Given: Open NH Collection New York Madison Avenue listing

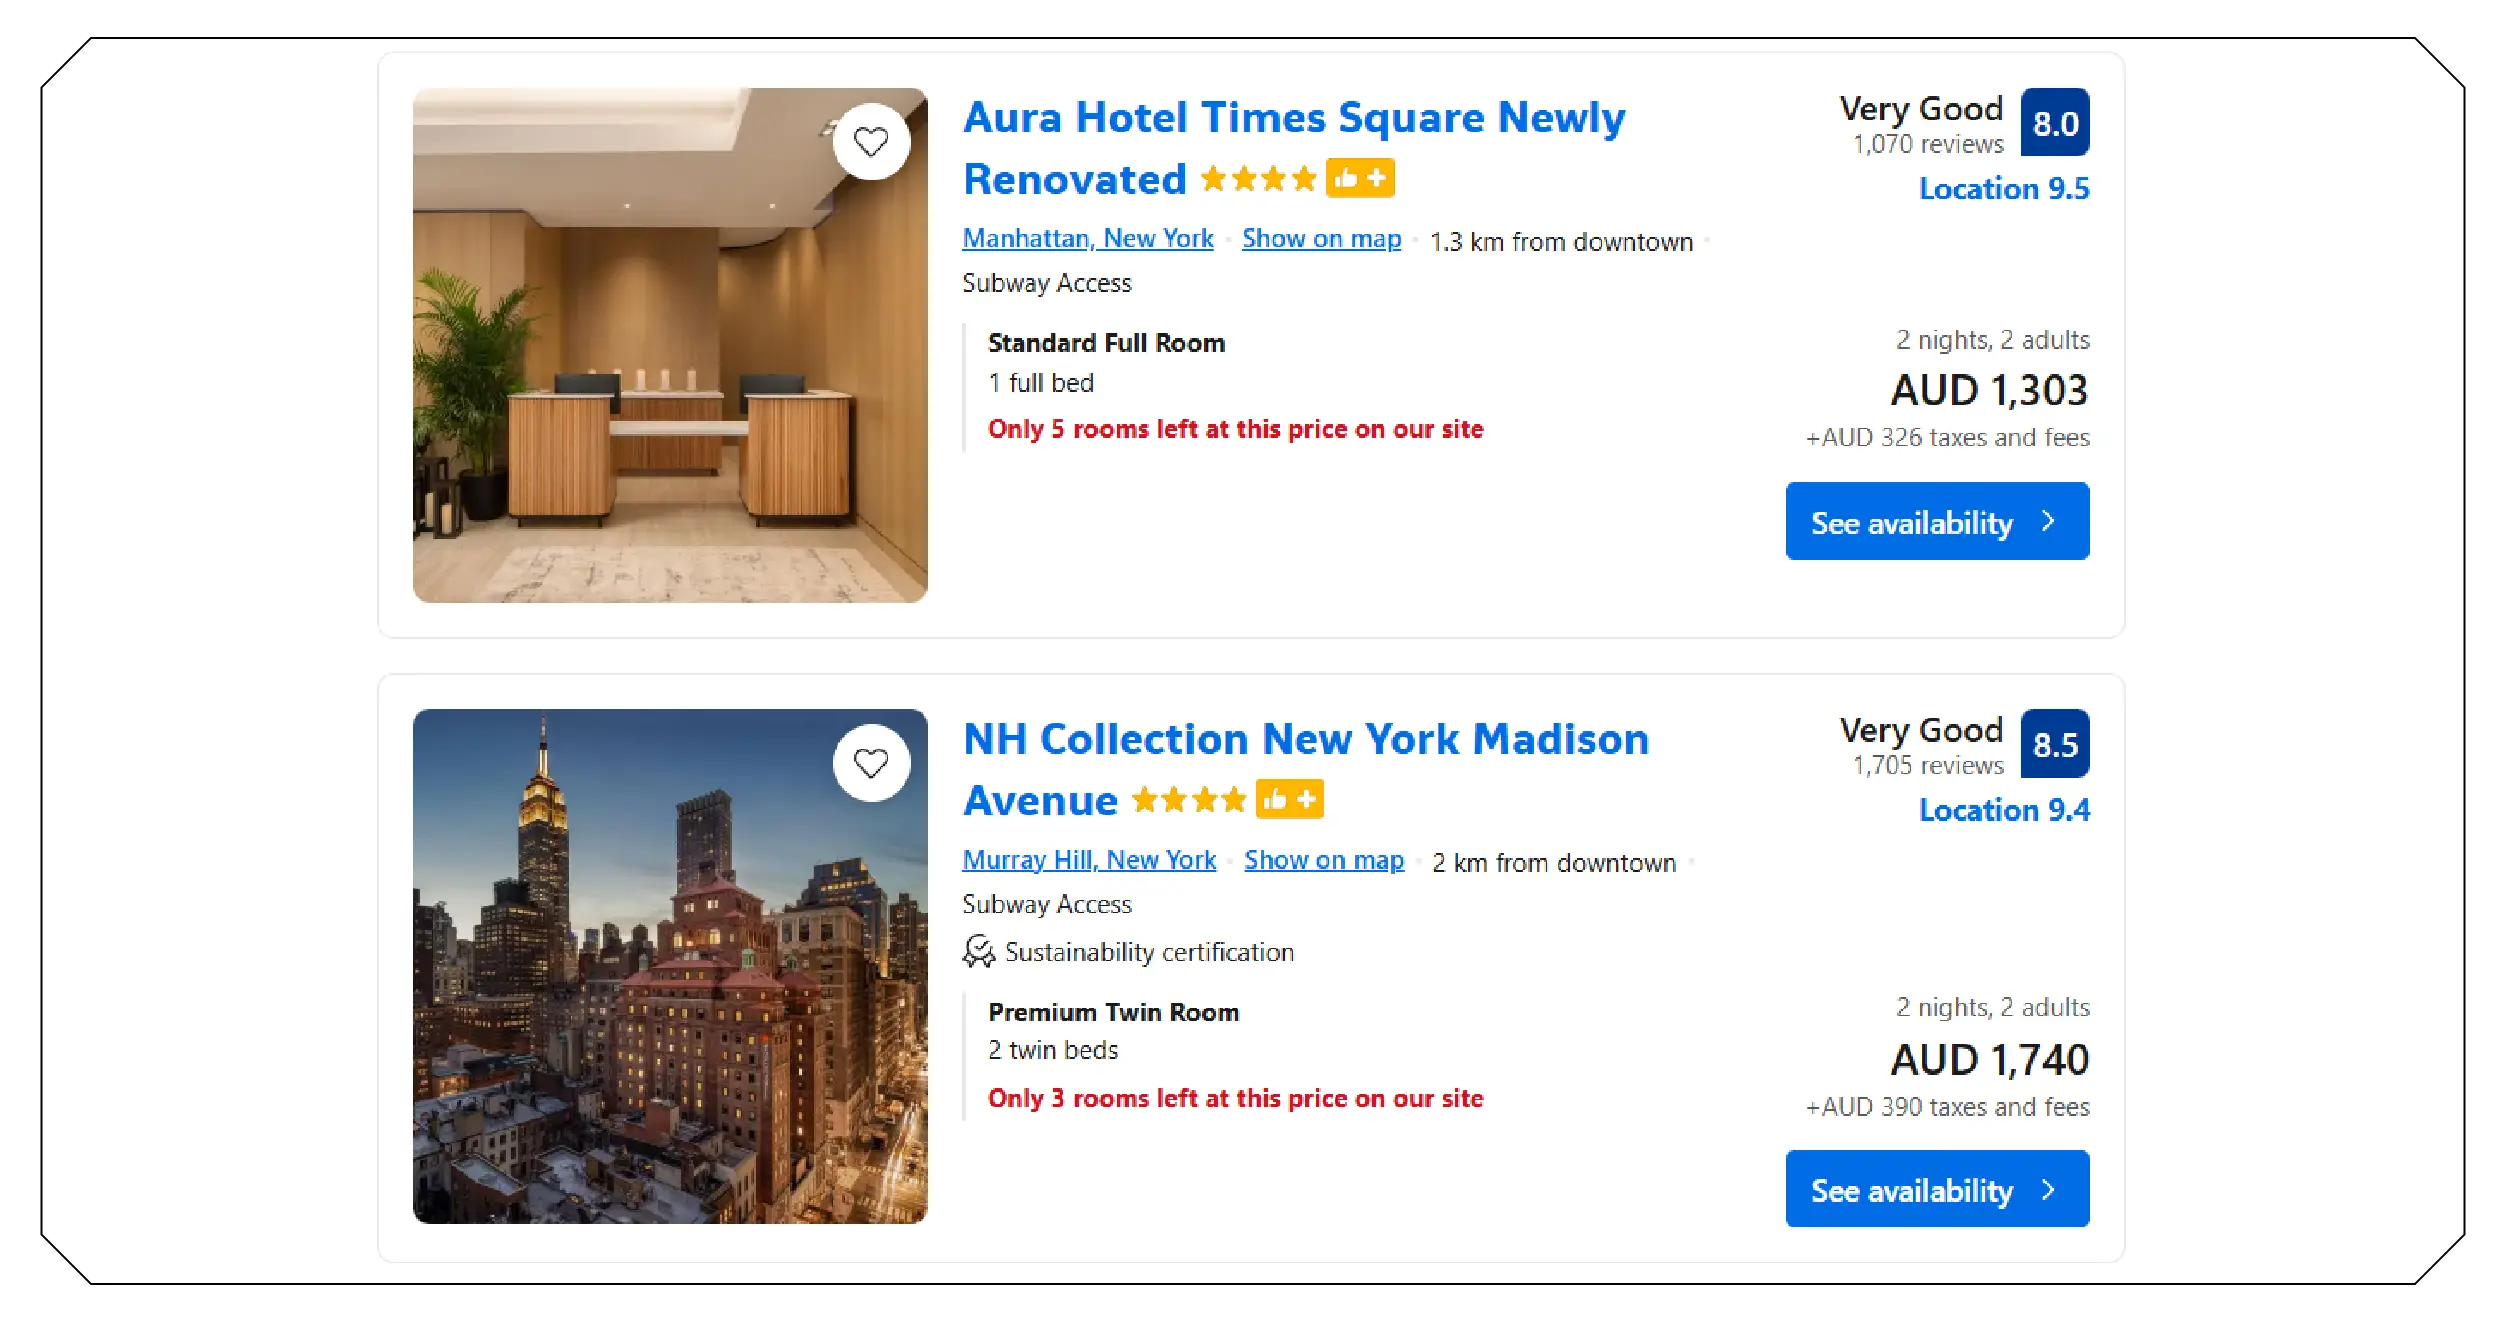Looking at the screenshot, I should (1305, 739).
